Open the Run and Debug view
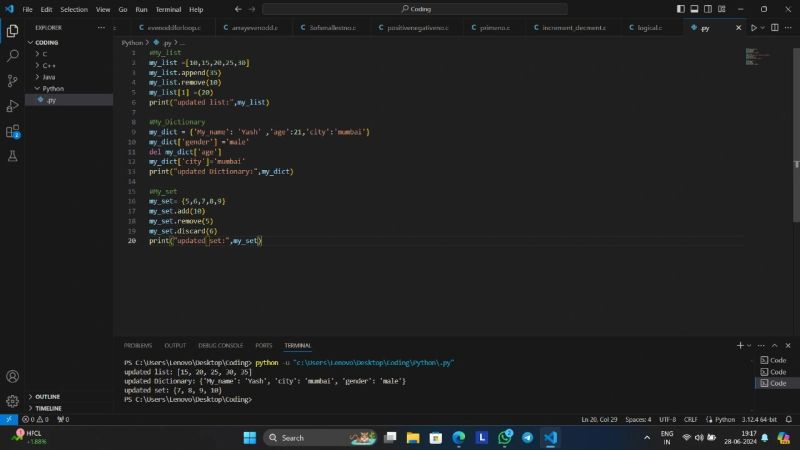 point(12,106)
